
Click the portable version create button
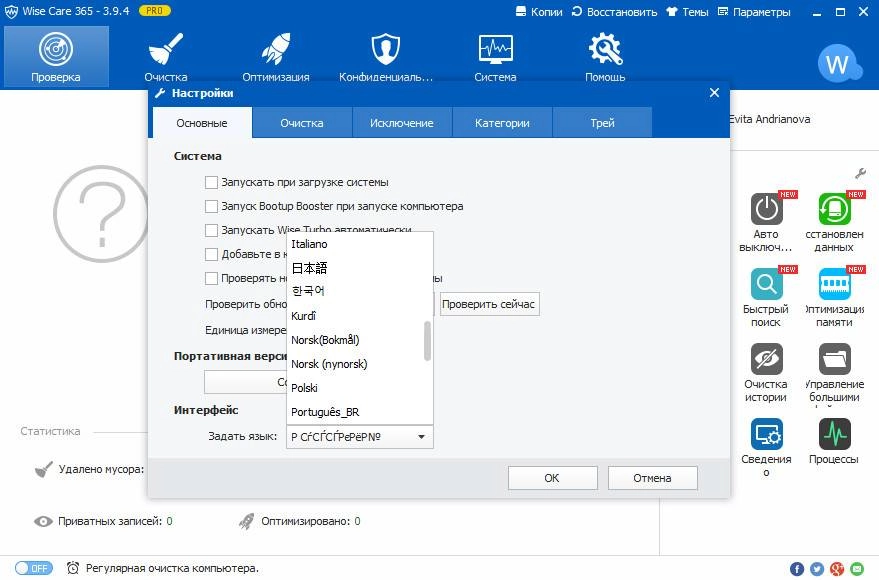[x=246, y=382]
